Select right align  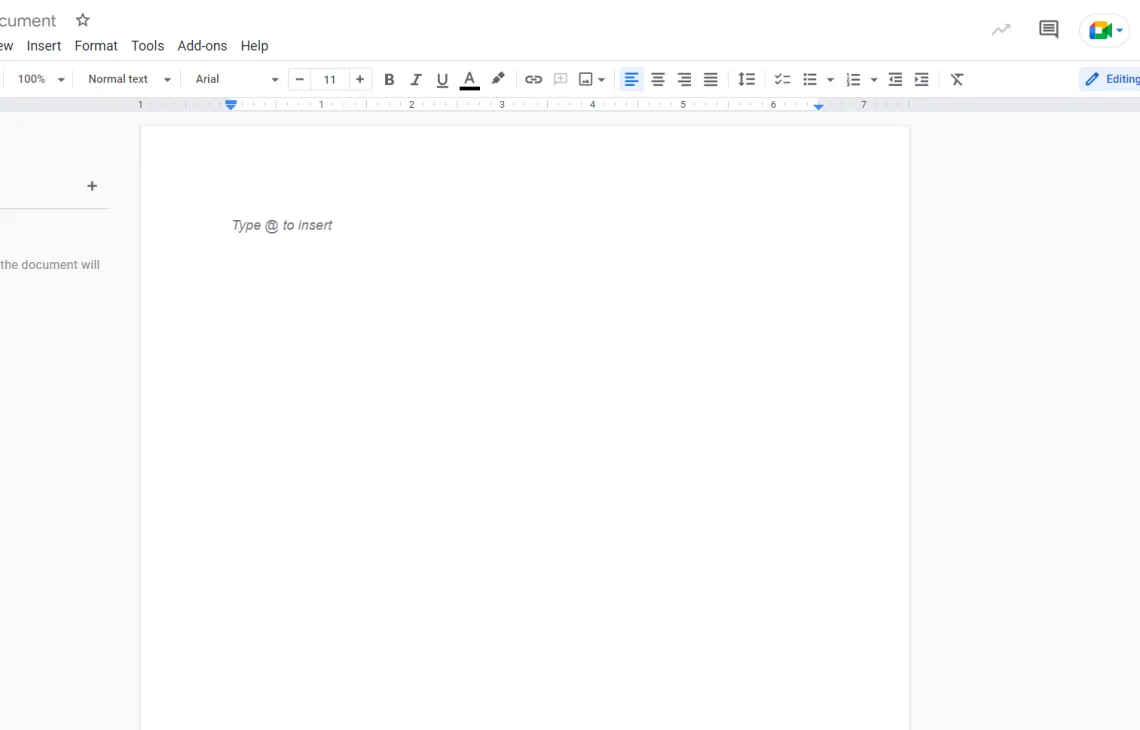[684, 79]
